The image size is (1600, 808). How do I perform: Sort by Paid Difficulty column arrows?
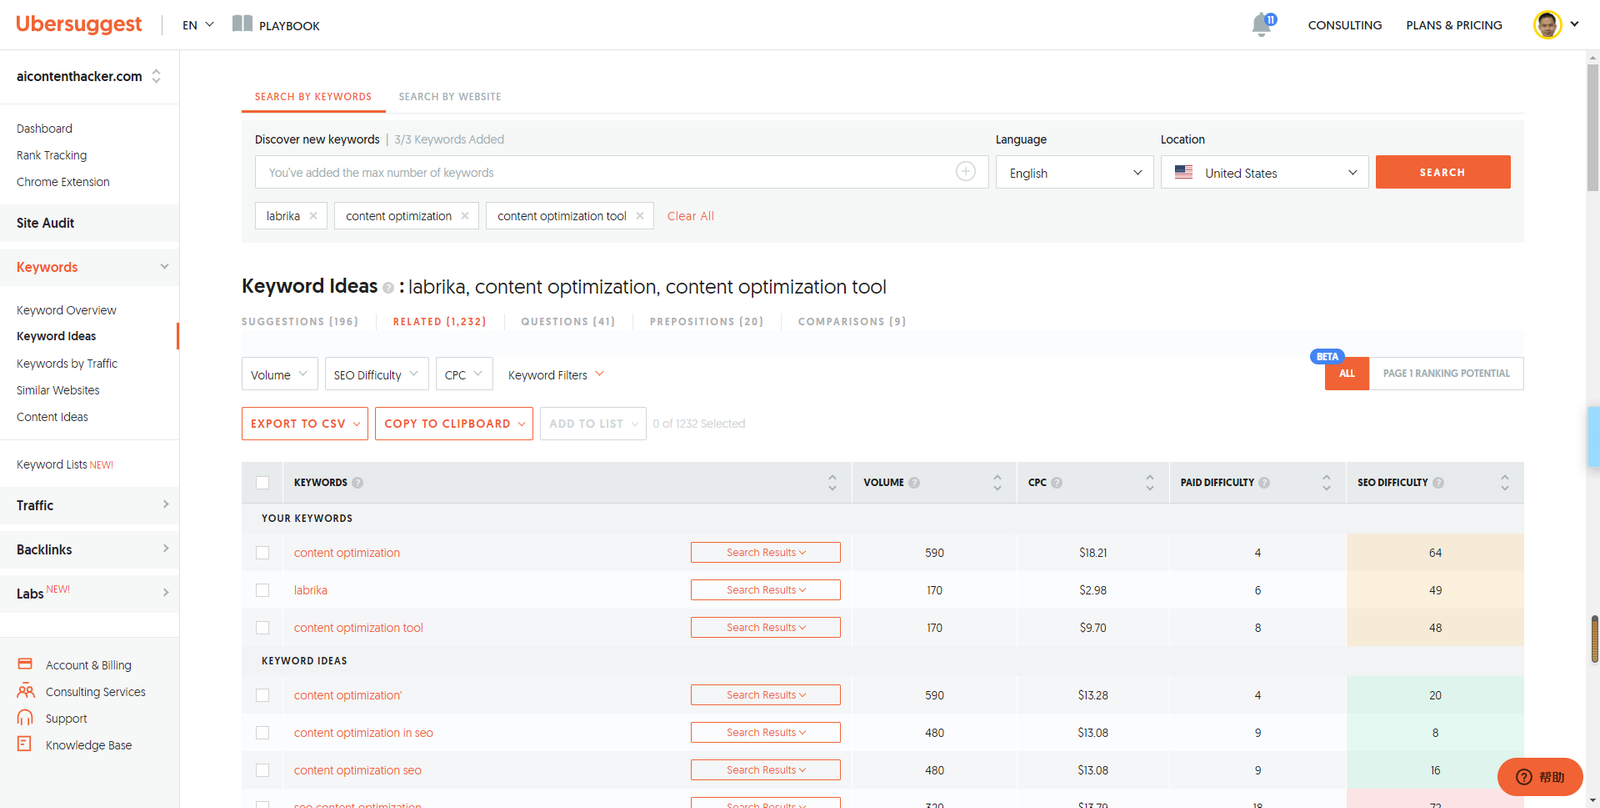[1327, 483]
